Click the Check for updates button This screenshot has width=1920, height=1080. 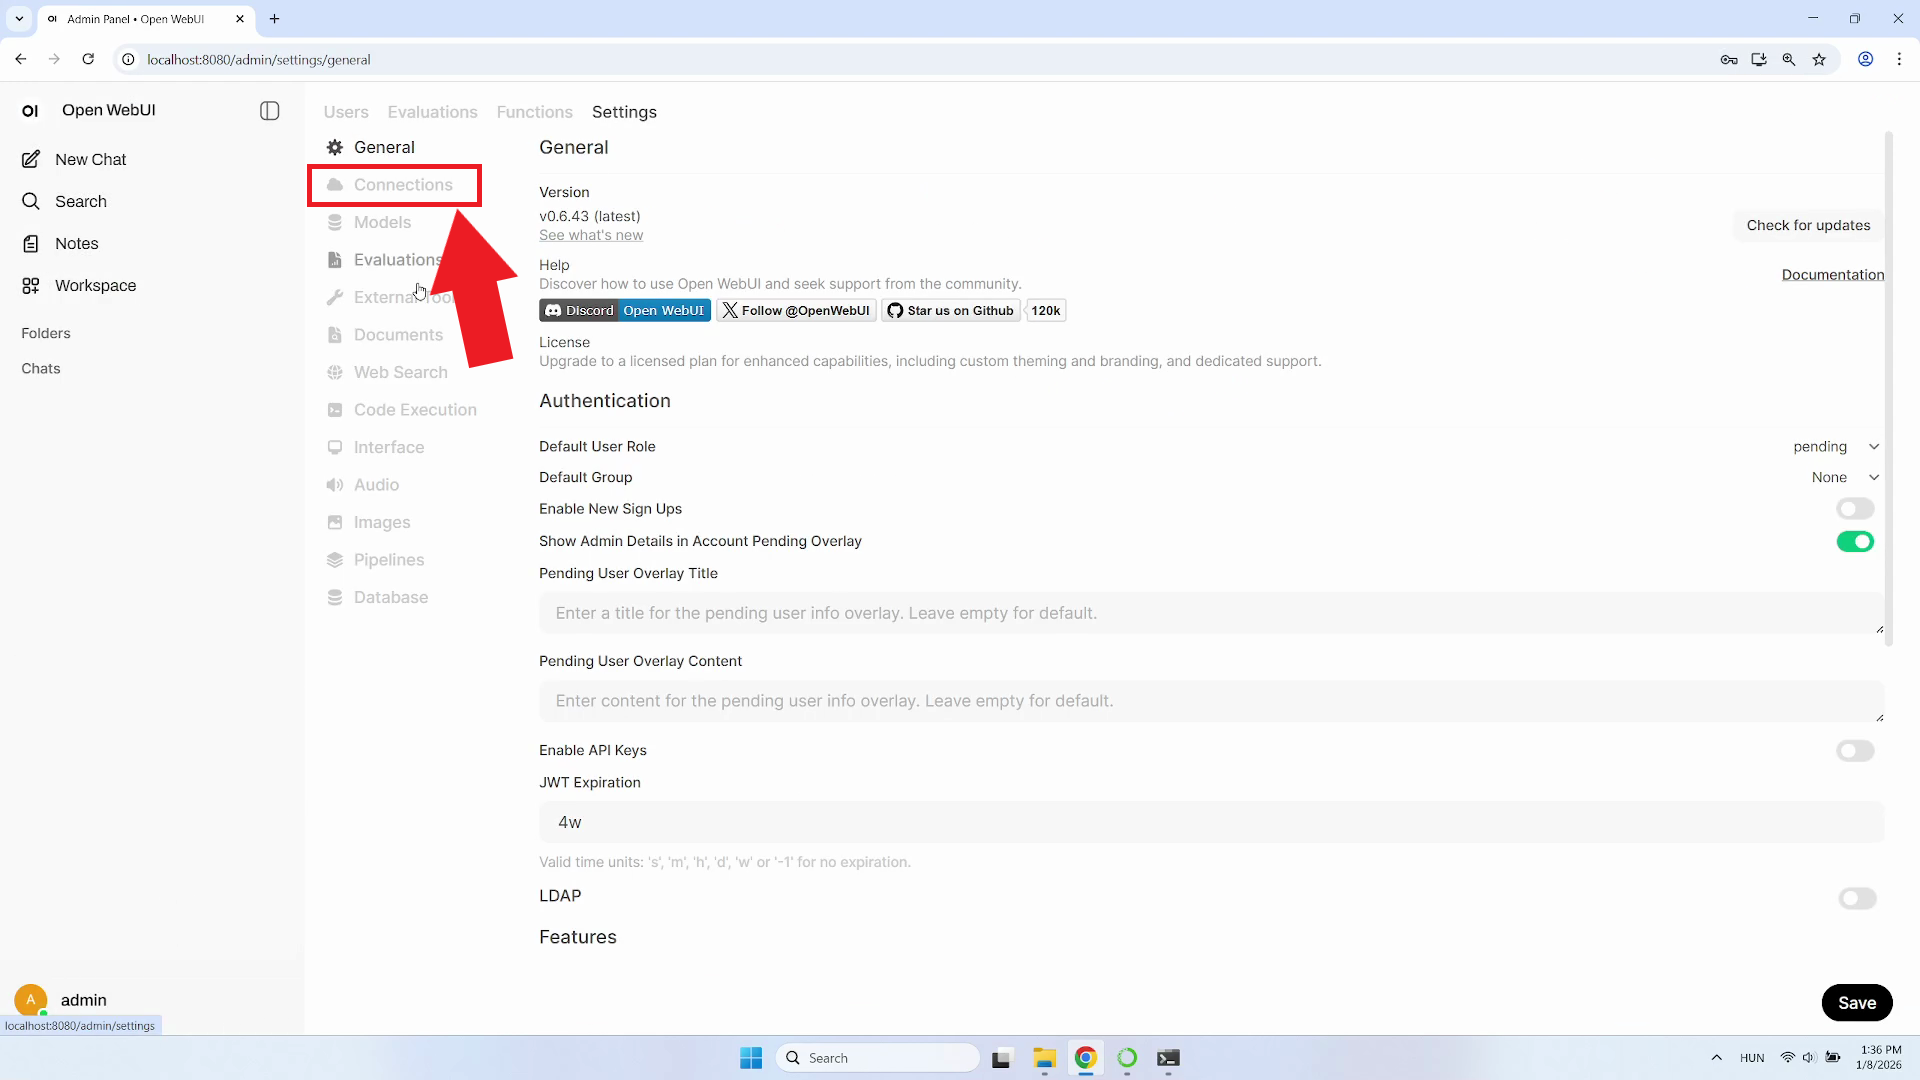point(1807,226)
